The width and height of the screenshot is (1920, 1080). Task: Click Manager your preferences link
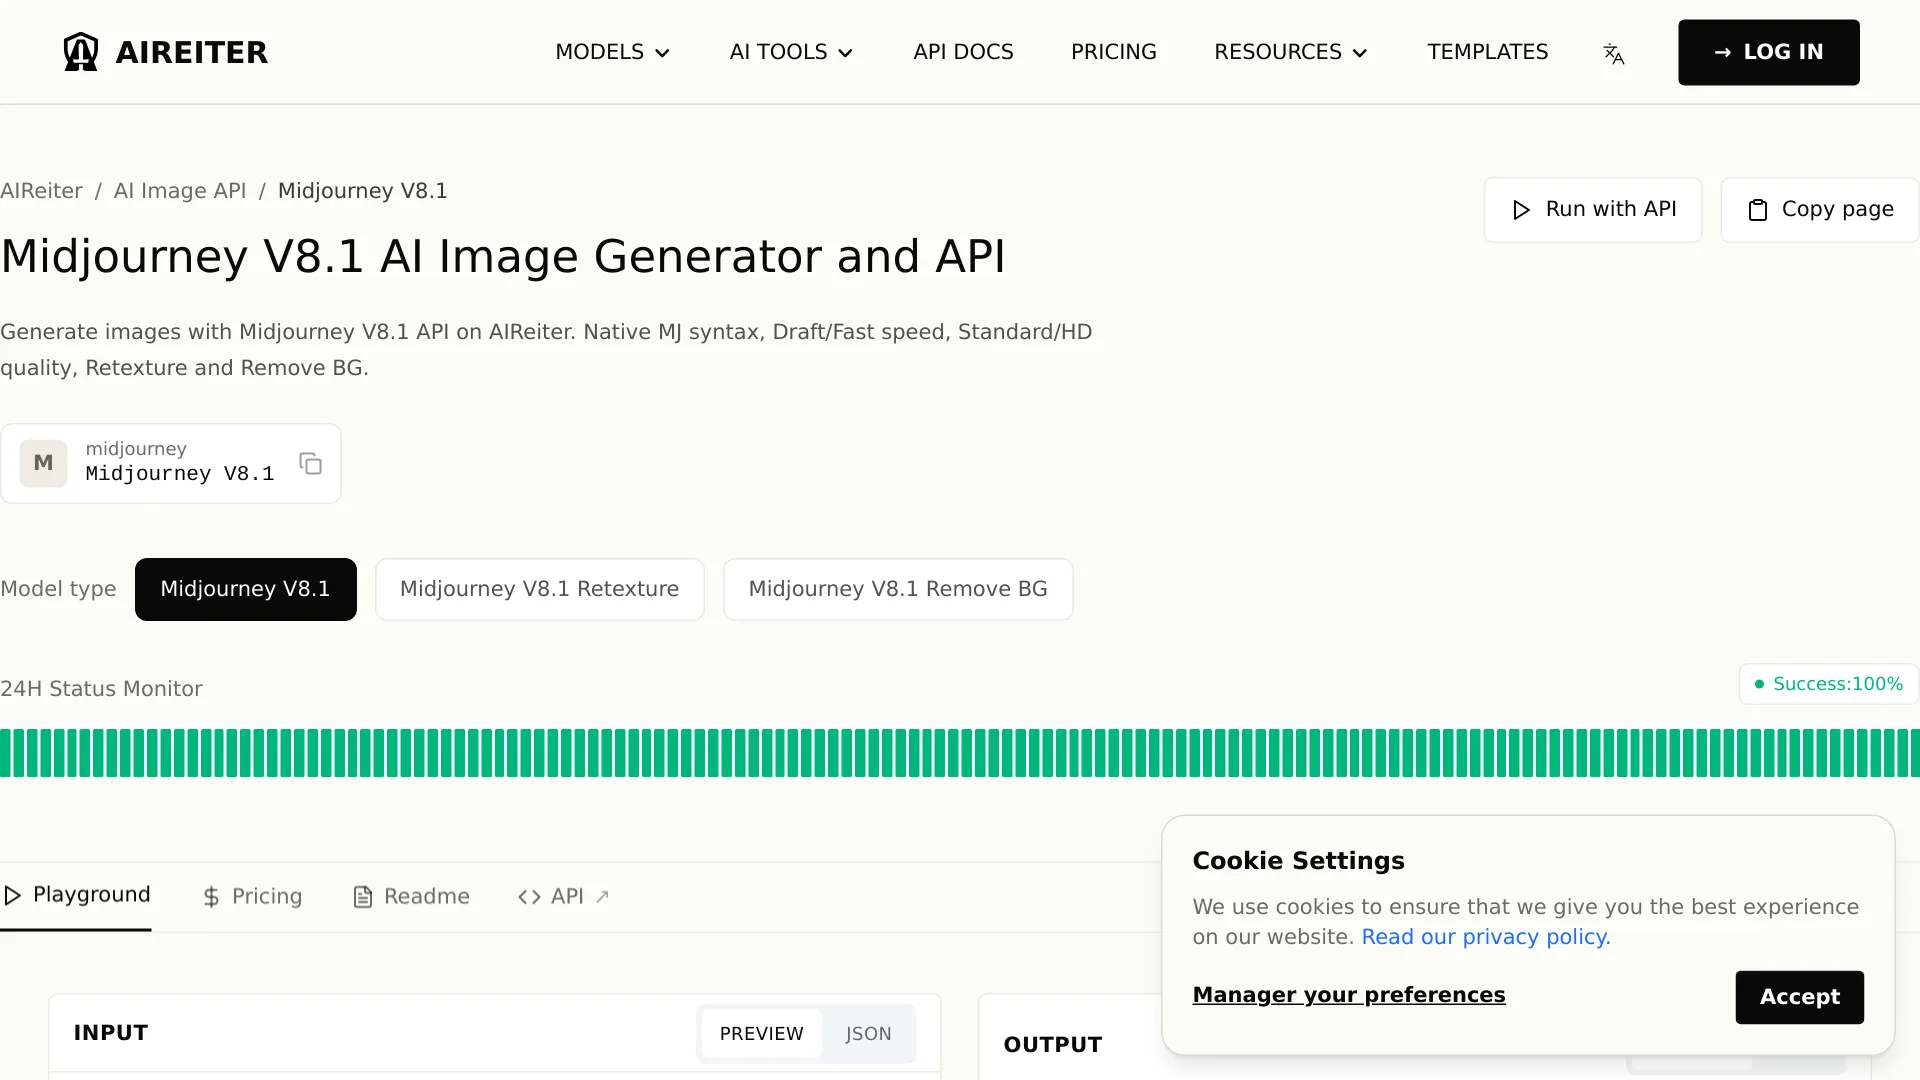point(1349,995)
